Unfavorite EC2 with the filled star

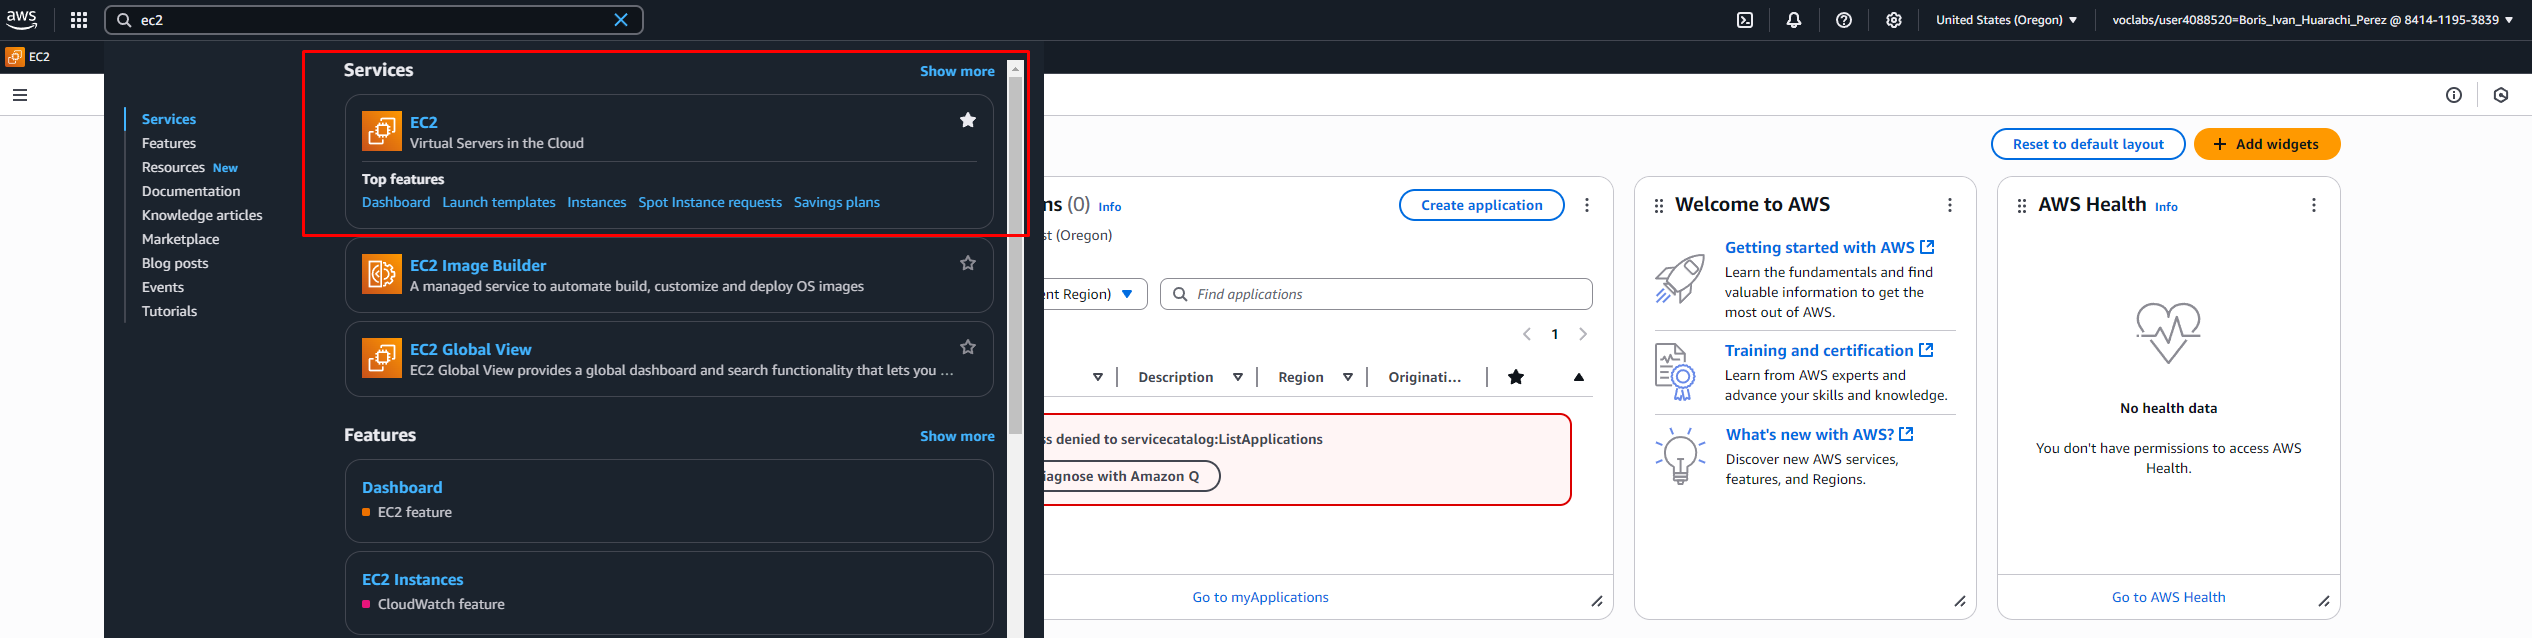point(968,120)
